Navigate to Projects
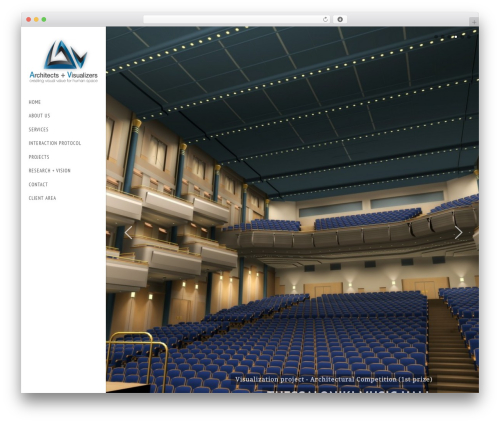The height and width of the screenshot is (423, 500). (x=39, y=157)
